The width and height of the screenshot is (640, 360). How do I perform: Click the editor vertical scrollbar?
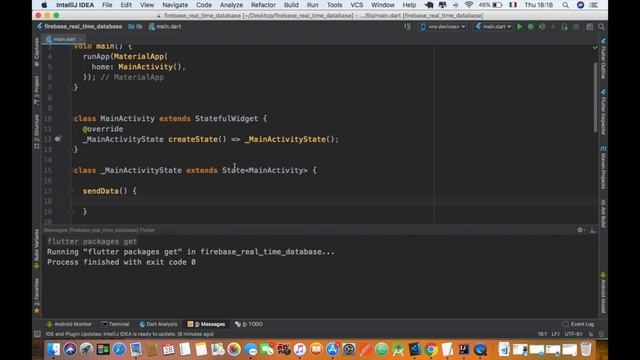(x=596, y=97)
